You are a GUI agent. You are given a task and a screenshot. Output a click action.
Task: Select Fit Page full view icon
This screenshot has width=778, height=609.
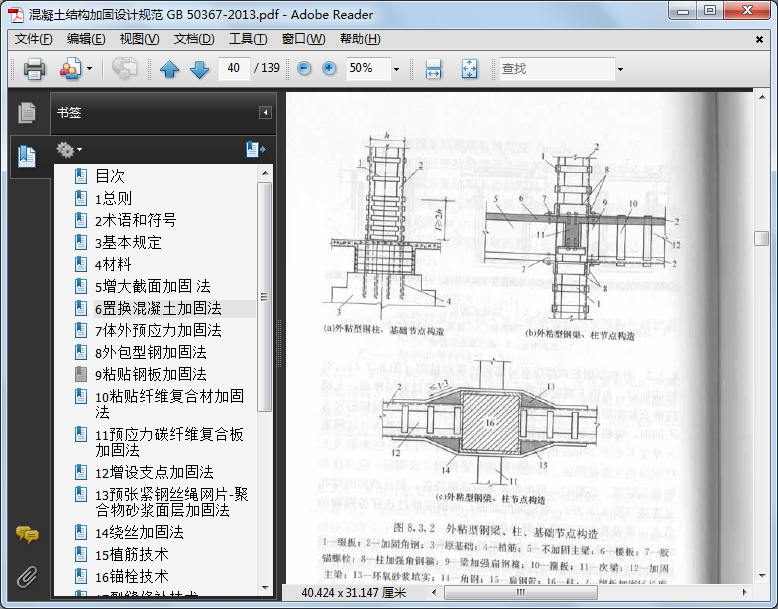coord(469,68)
